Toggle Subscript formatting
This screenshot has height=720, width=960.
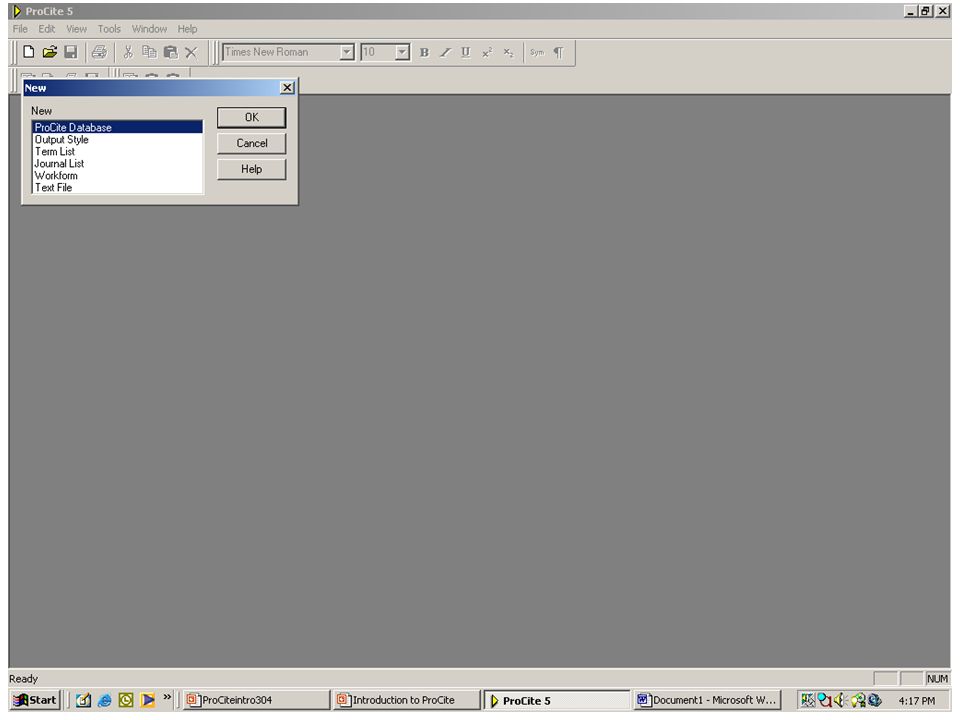click(x=508, y=52)
